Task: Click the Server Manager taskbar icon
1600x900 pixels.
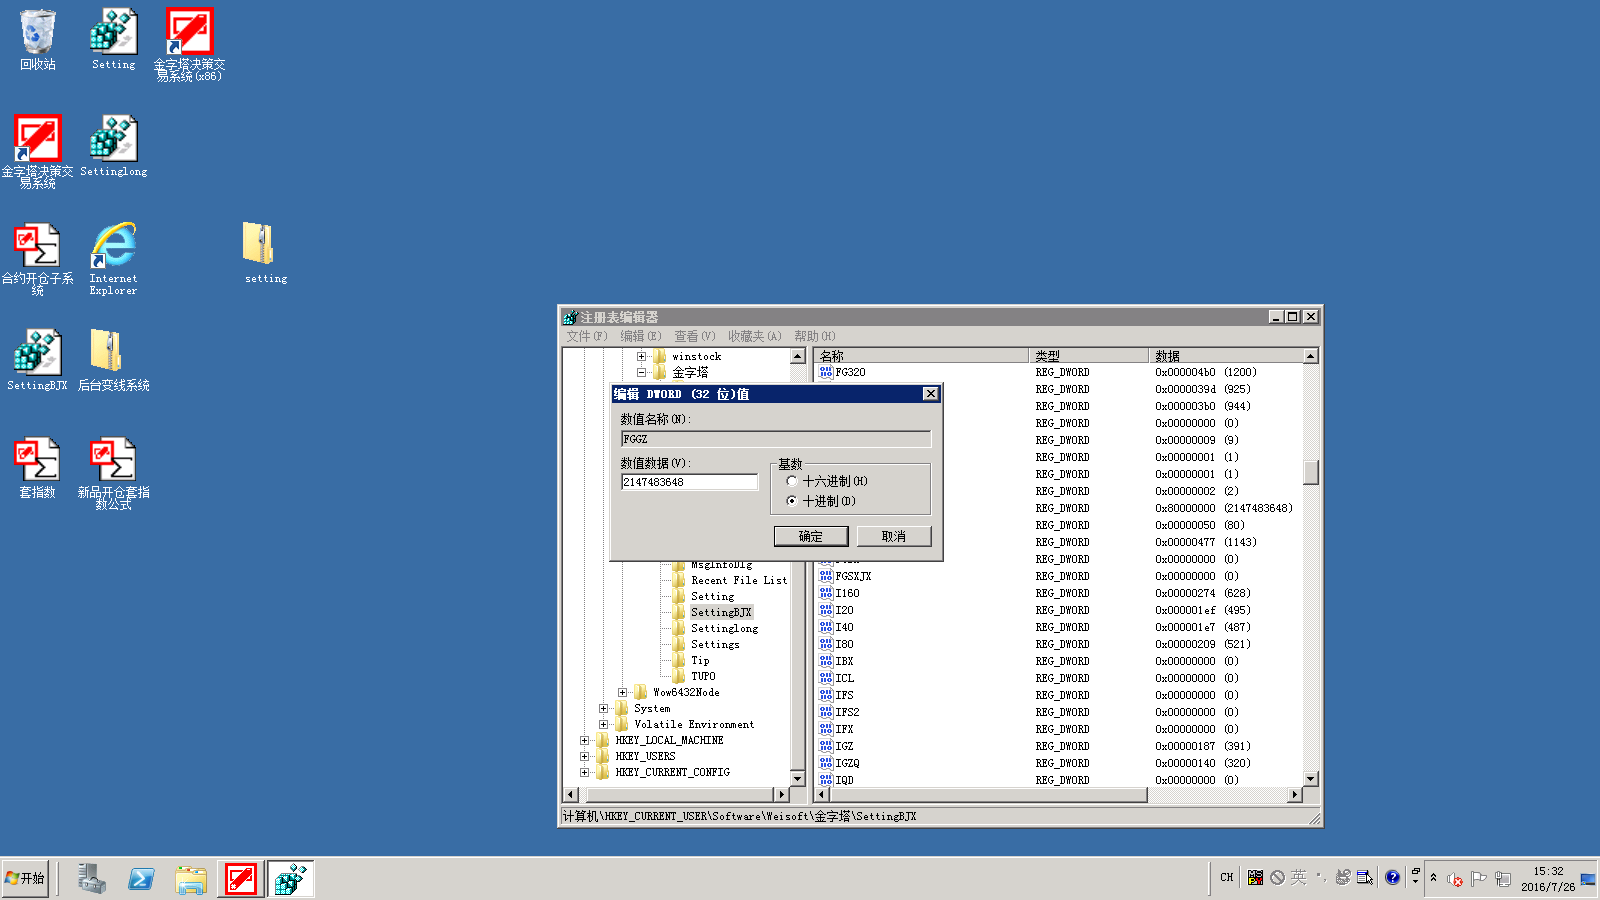Action: [92, 879]
